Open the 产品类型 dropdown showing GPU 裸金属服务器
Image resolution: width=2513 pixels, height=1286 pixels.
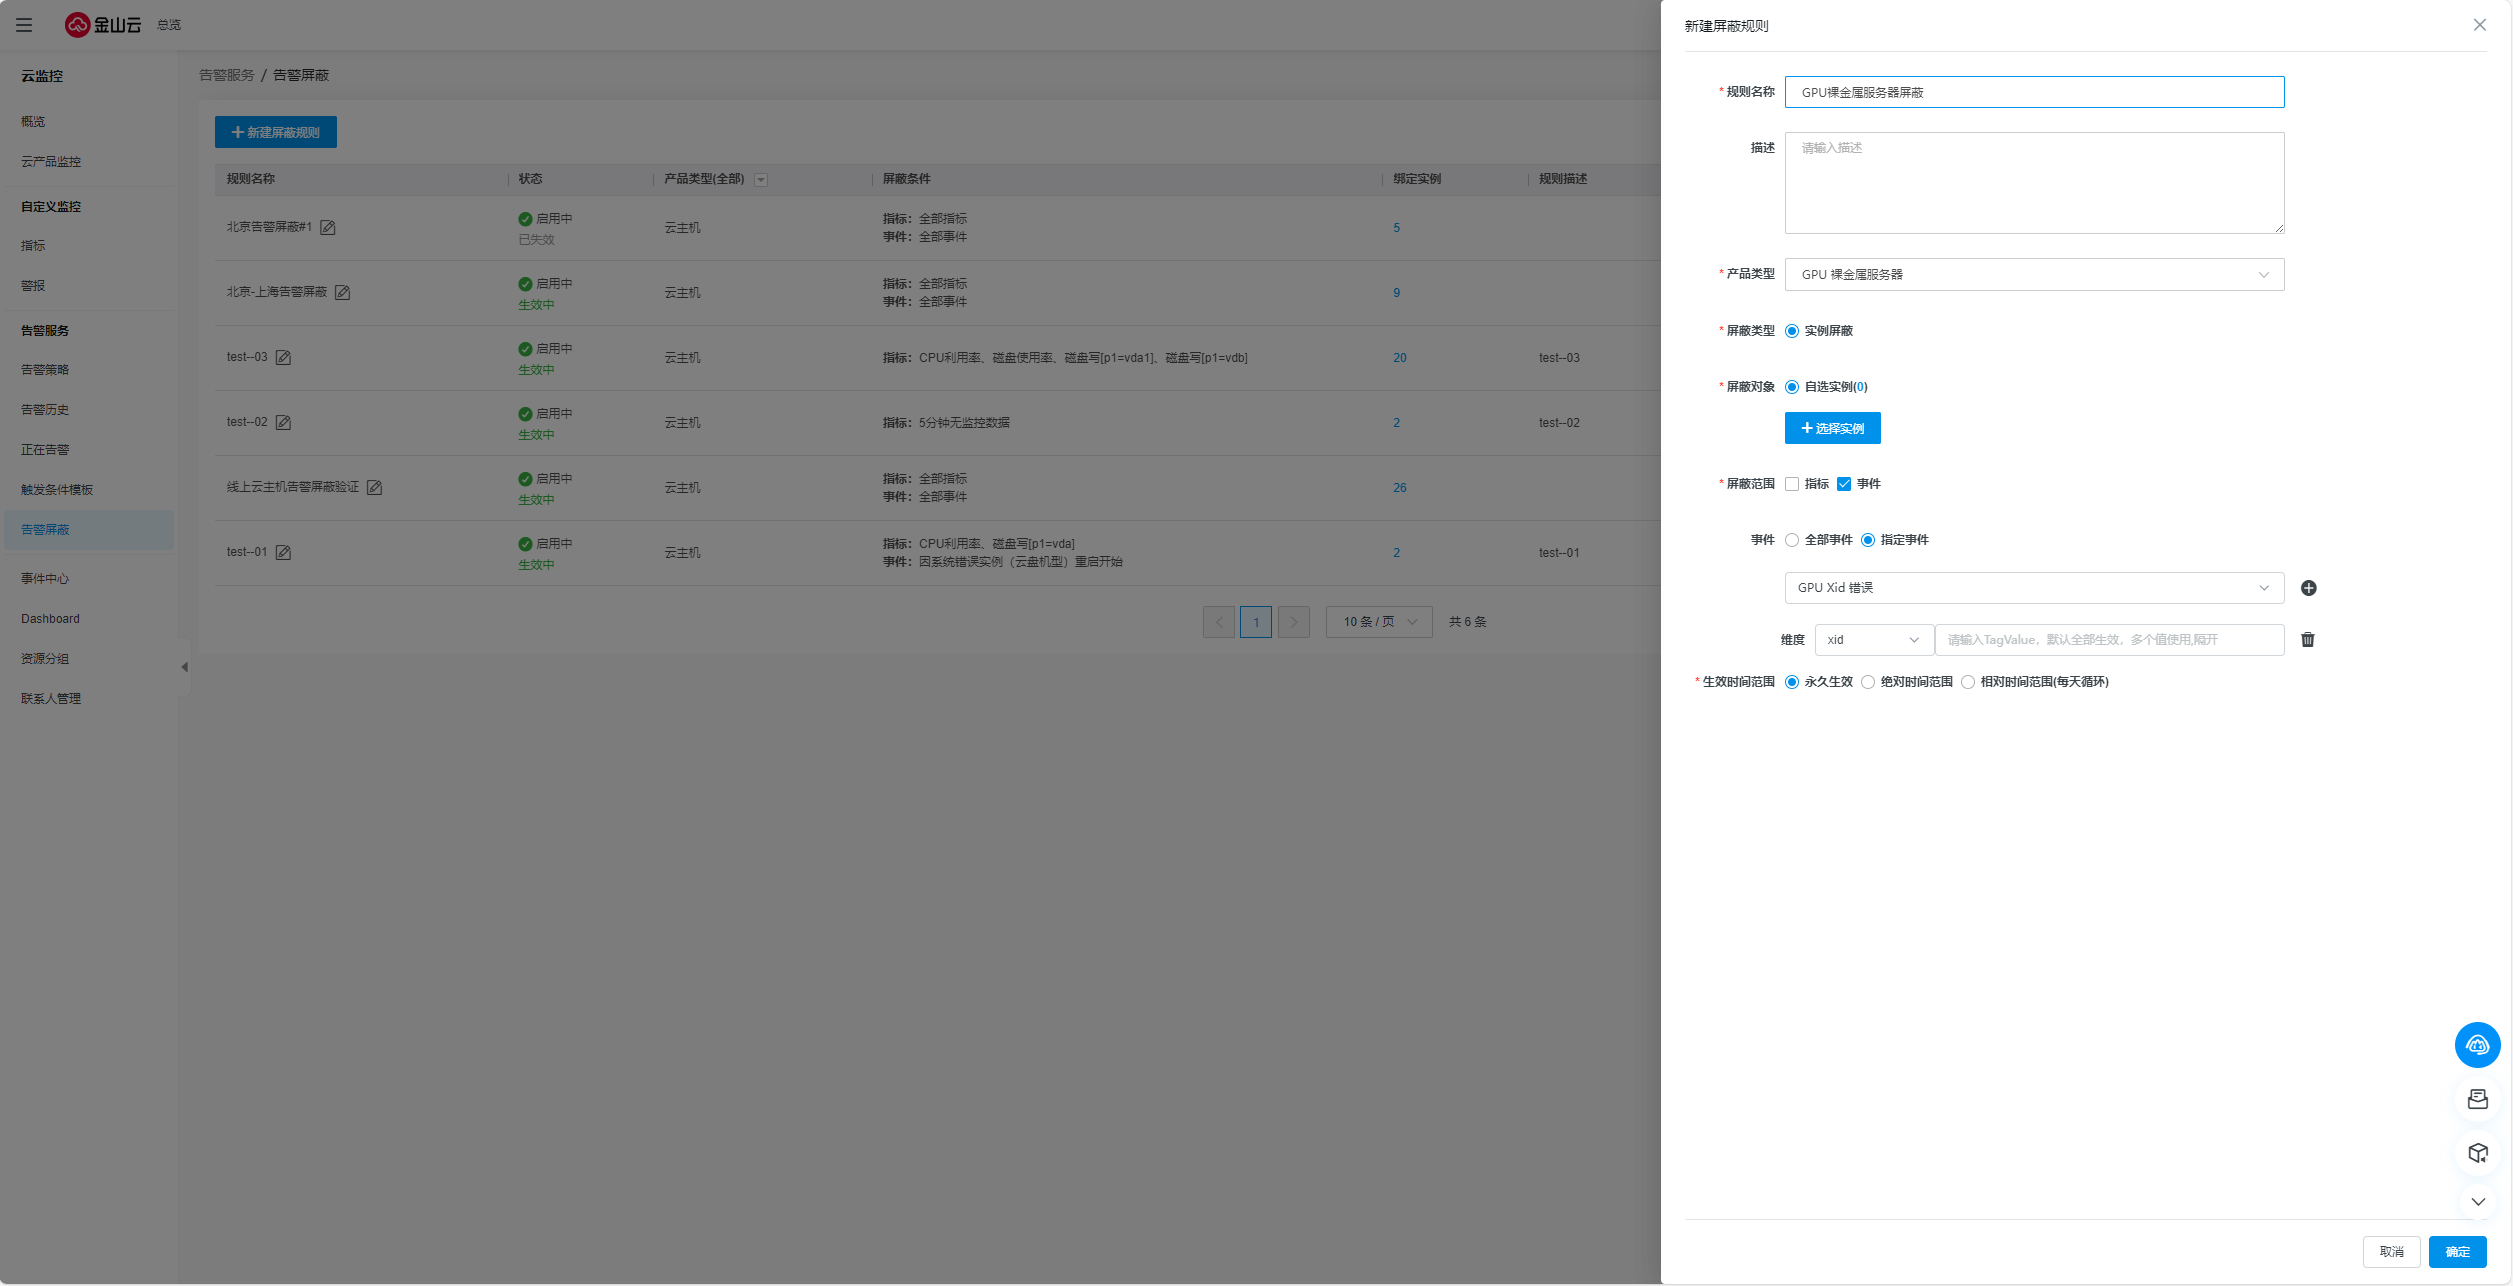click(2033, 275)
